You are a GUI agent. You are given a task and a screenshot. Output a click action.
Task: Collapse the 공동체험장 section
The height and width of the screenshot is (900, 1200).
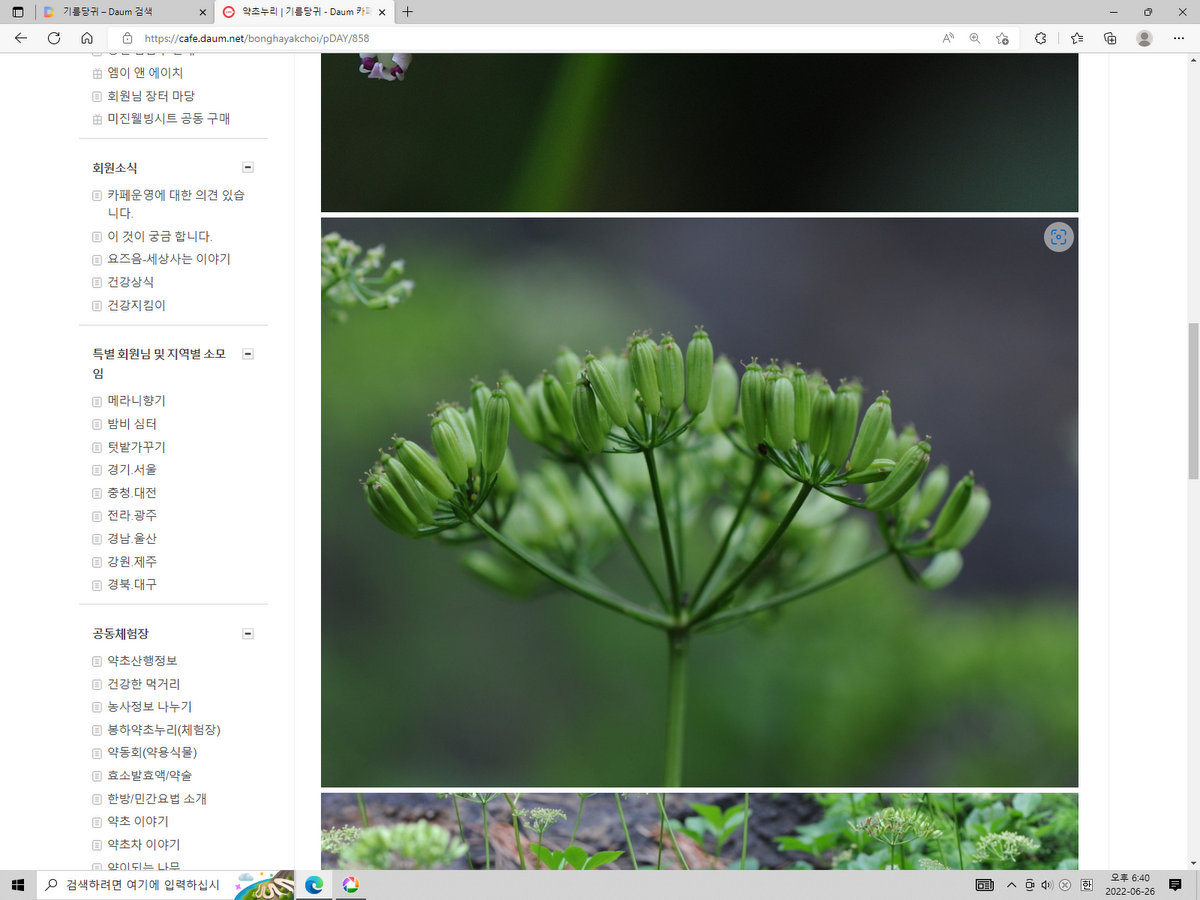[248, 634]
